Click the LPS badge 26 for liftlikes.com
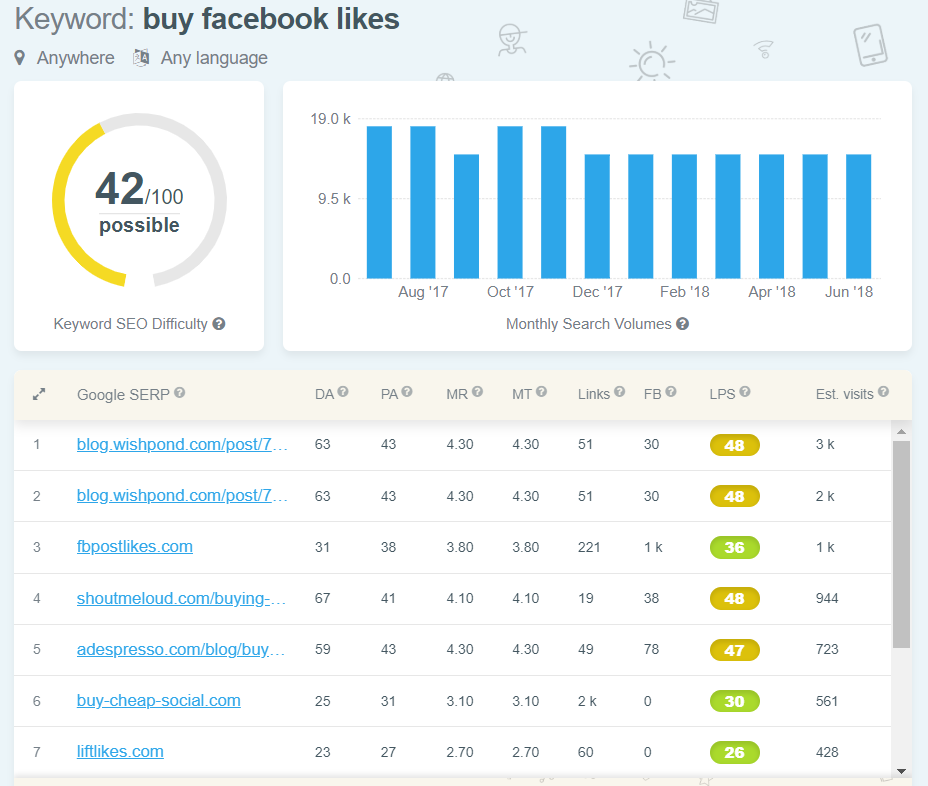Image resolution: width=928 pixels, height=786 pixels. [x=734, y=752]
